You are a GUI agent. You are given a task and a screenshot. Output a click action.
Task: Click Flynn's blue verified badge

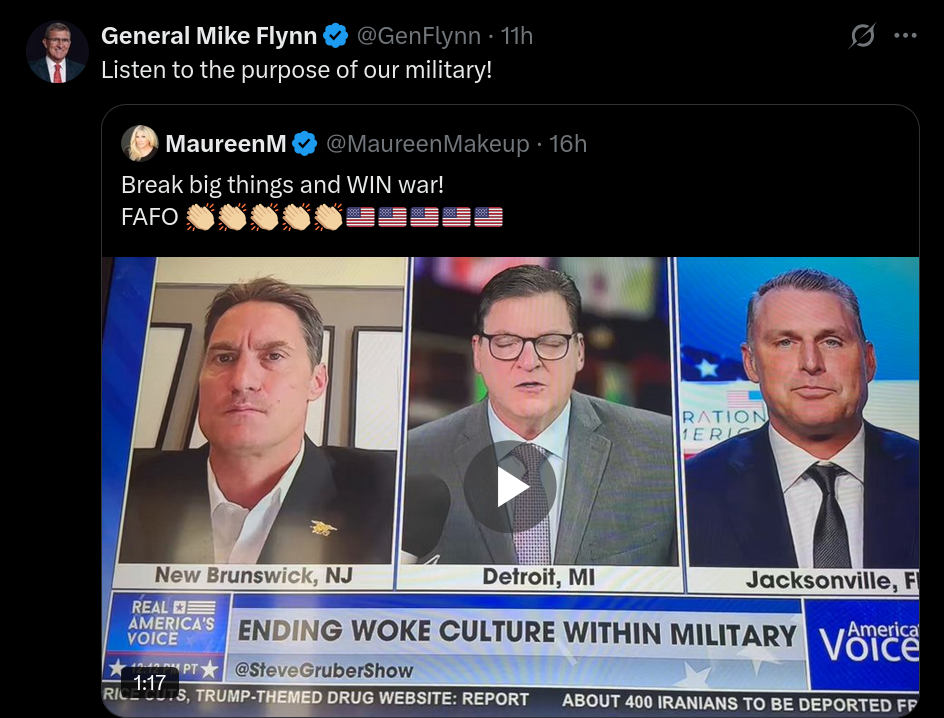336,37
